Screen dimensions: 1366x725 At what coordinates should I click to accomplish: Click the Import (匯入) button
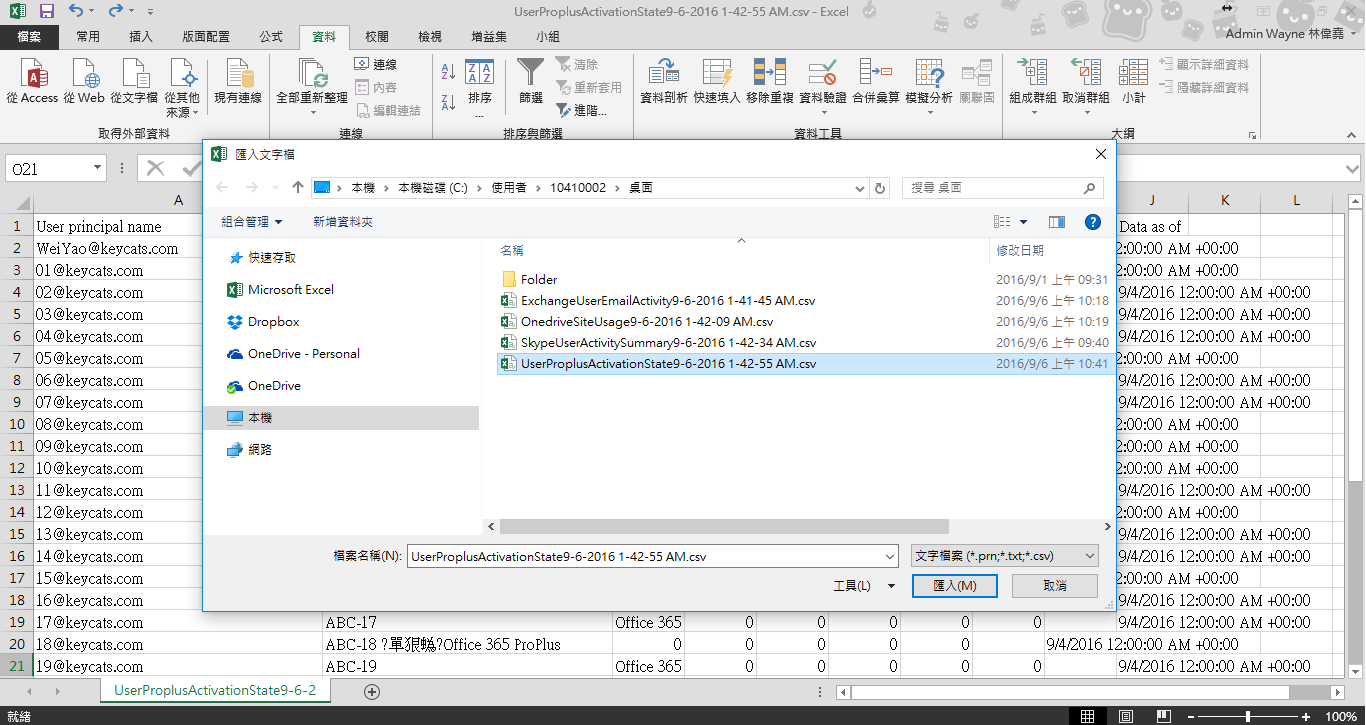(955, 586)
